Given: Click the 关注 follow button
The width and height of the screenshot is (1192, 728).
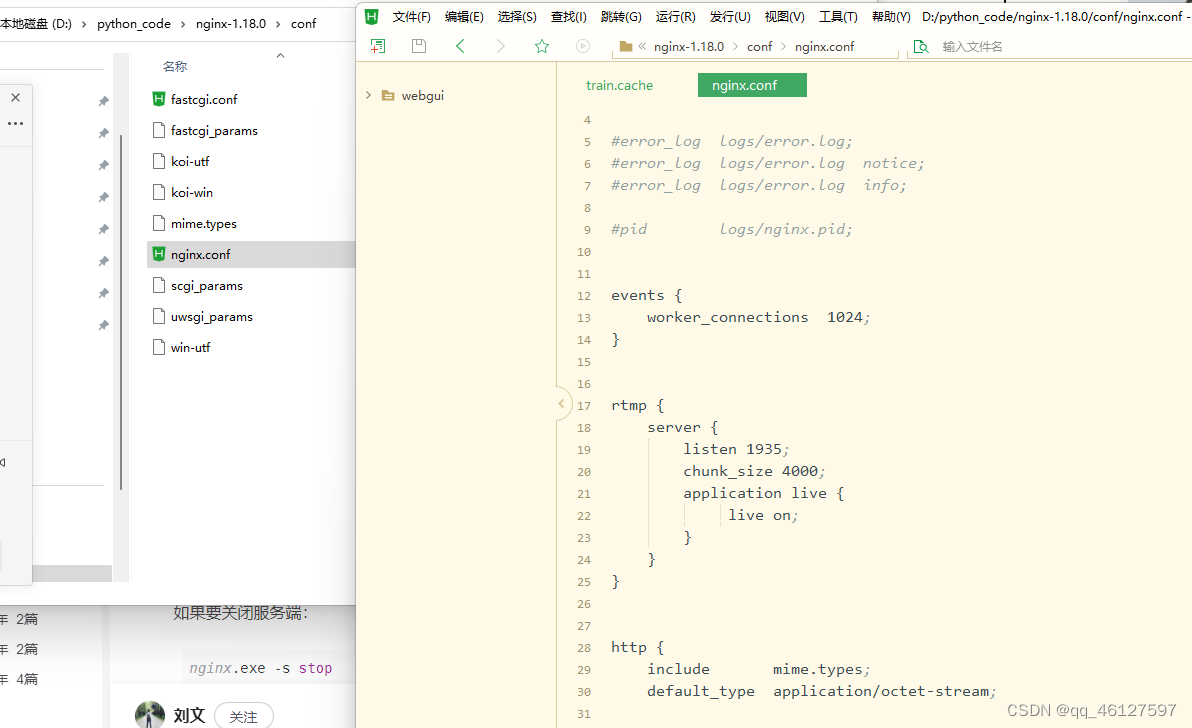Looking at the screenshot, I should pyautogui.click(x=243, y=717).
